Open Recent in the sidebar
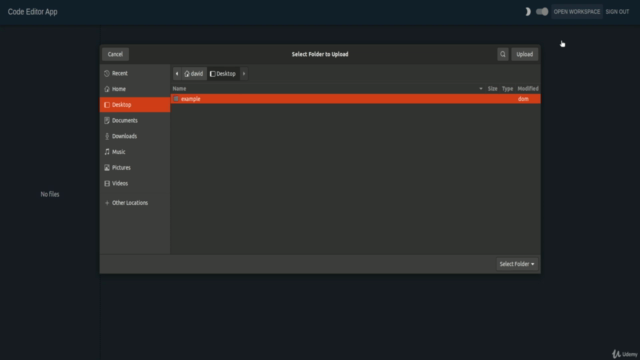 click(x=135, y=73)
